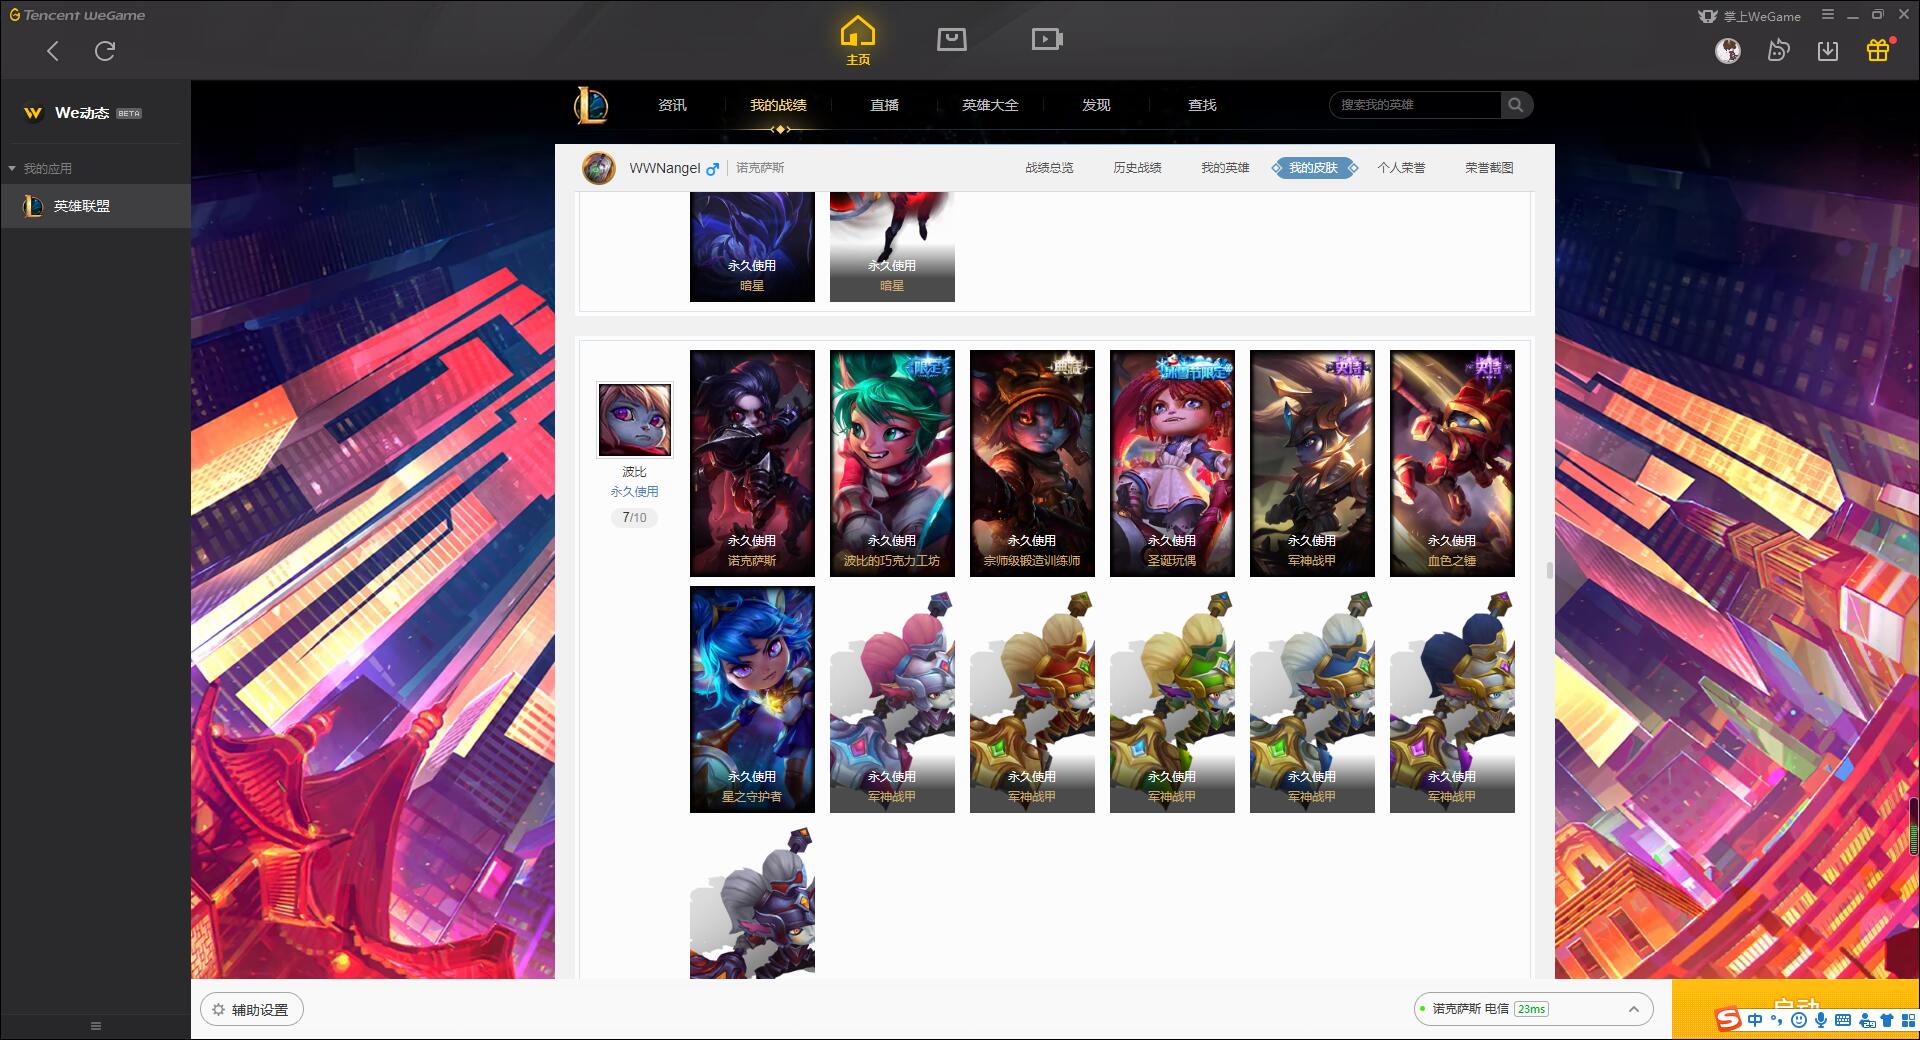Open the 诺克萨斯 Poppy skin card
Screen dimensions: 1920x1040
coord(752,463)
